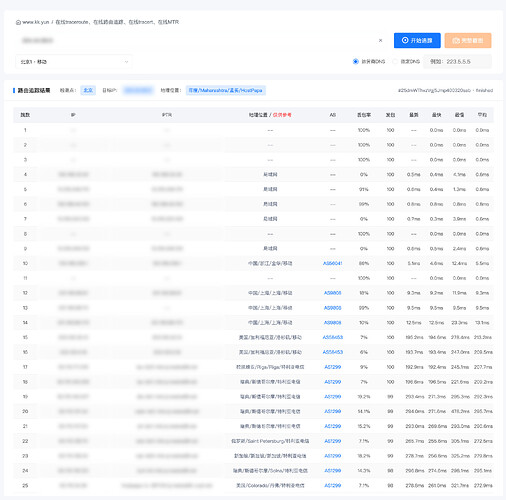Click the www.kk.yun breadcrumb link
Image resolution: width=506 pixels, height=500 pixels.
click(36, 22)
